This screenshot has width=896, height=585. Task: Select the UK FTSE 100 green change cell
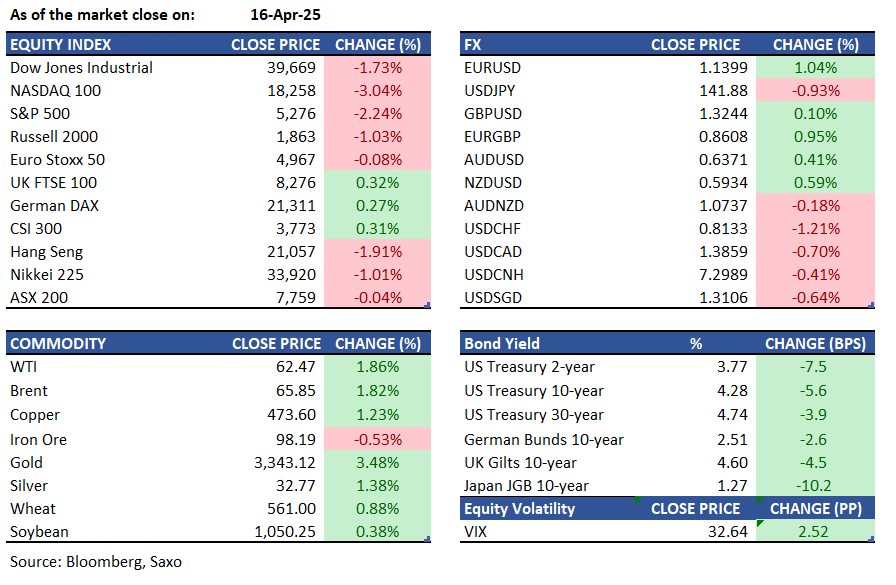[377, 183]
